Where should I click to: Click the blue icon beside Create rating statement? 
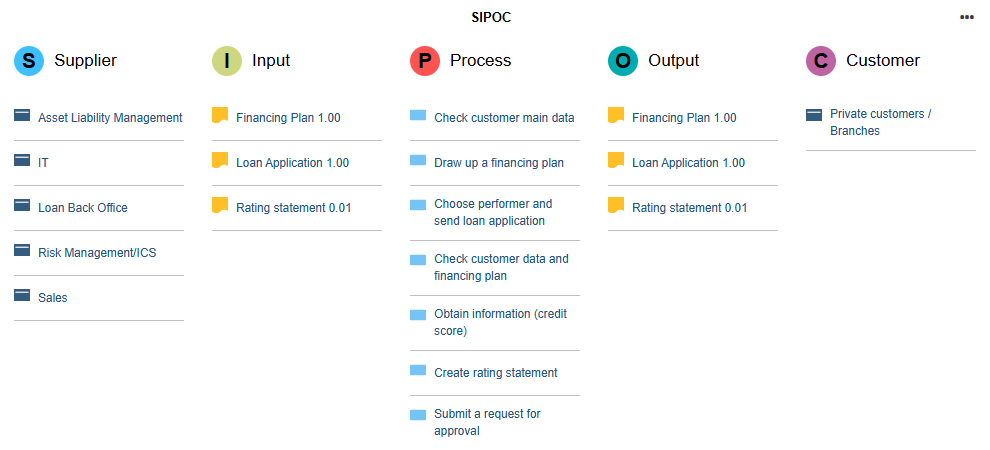pos(418,370)
